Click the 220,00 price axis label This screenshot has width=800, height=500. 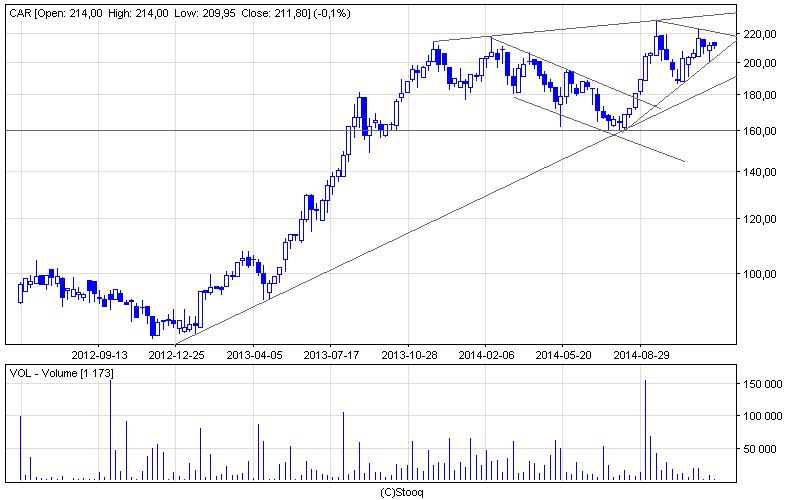point(760,34)
